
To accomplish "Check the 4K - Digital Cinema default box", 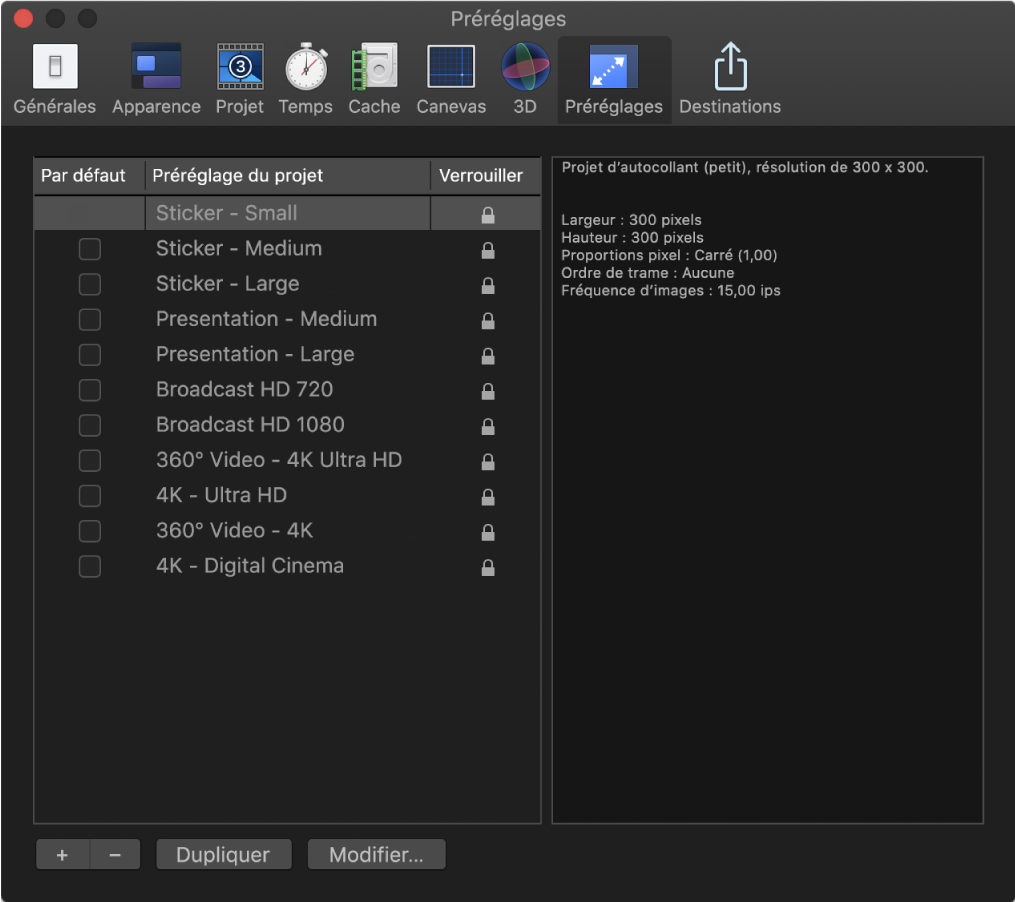I will (x=90, y=566).
